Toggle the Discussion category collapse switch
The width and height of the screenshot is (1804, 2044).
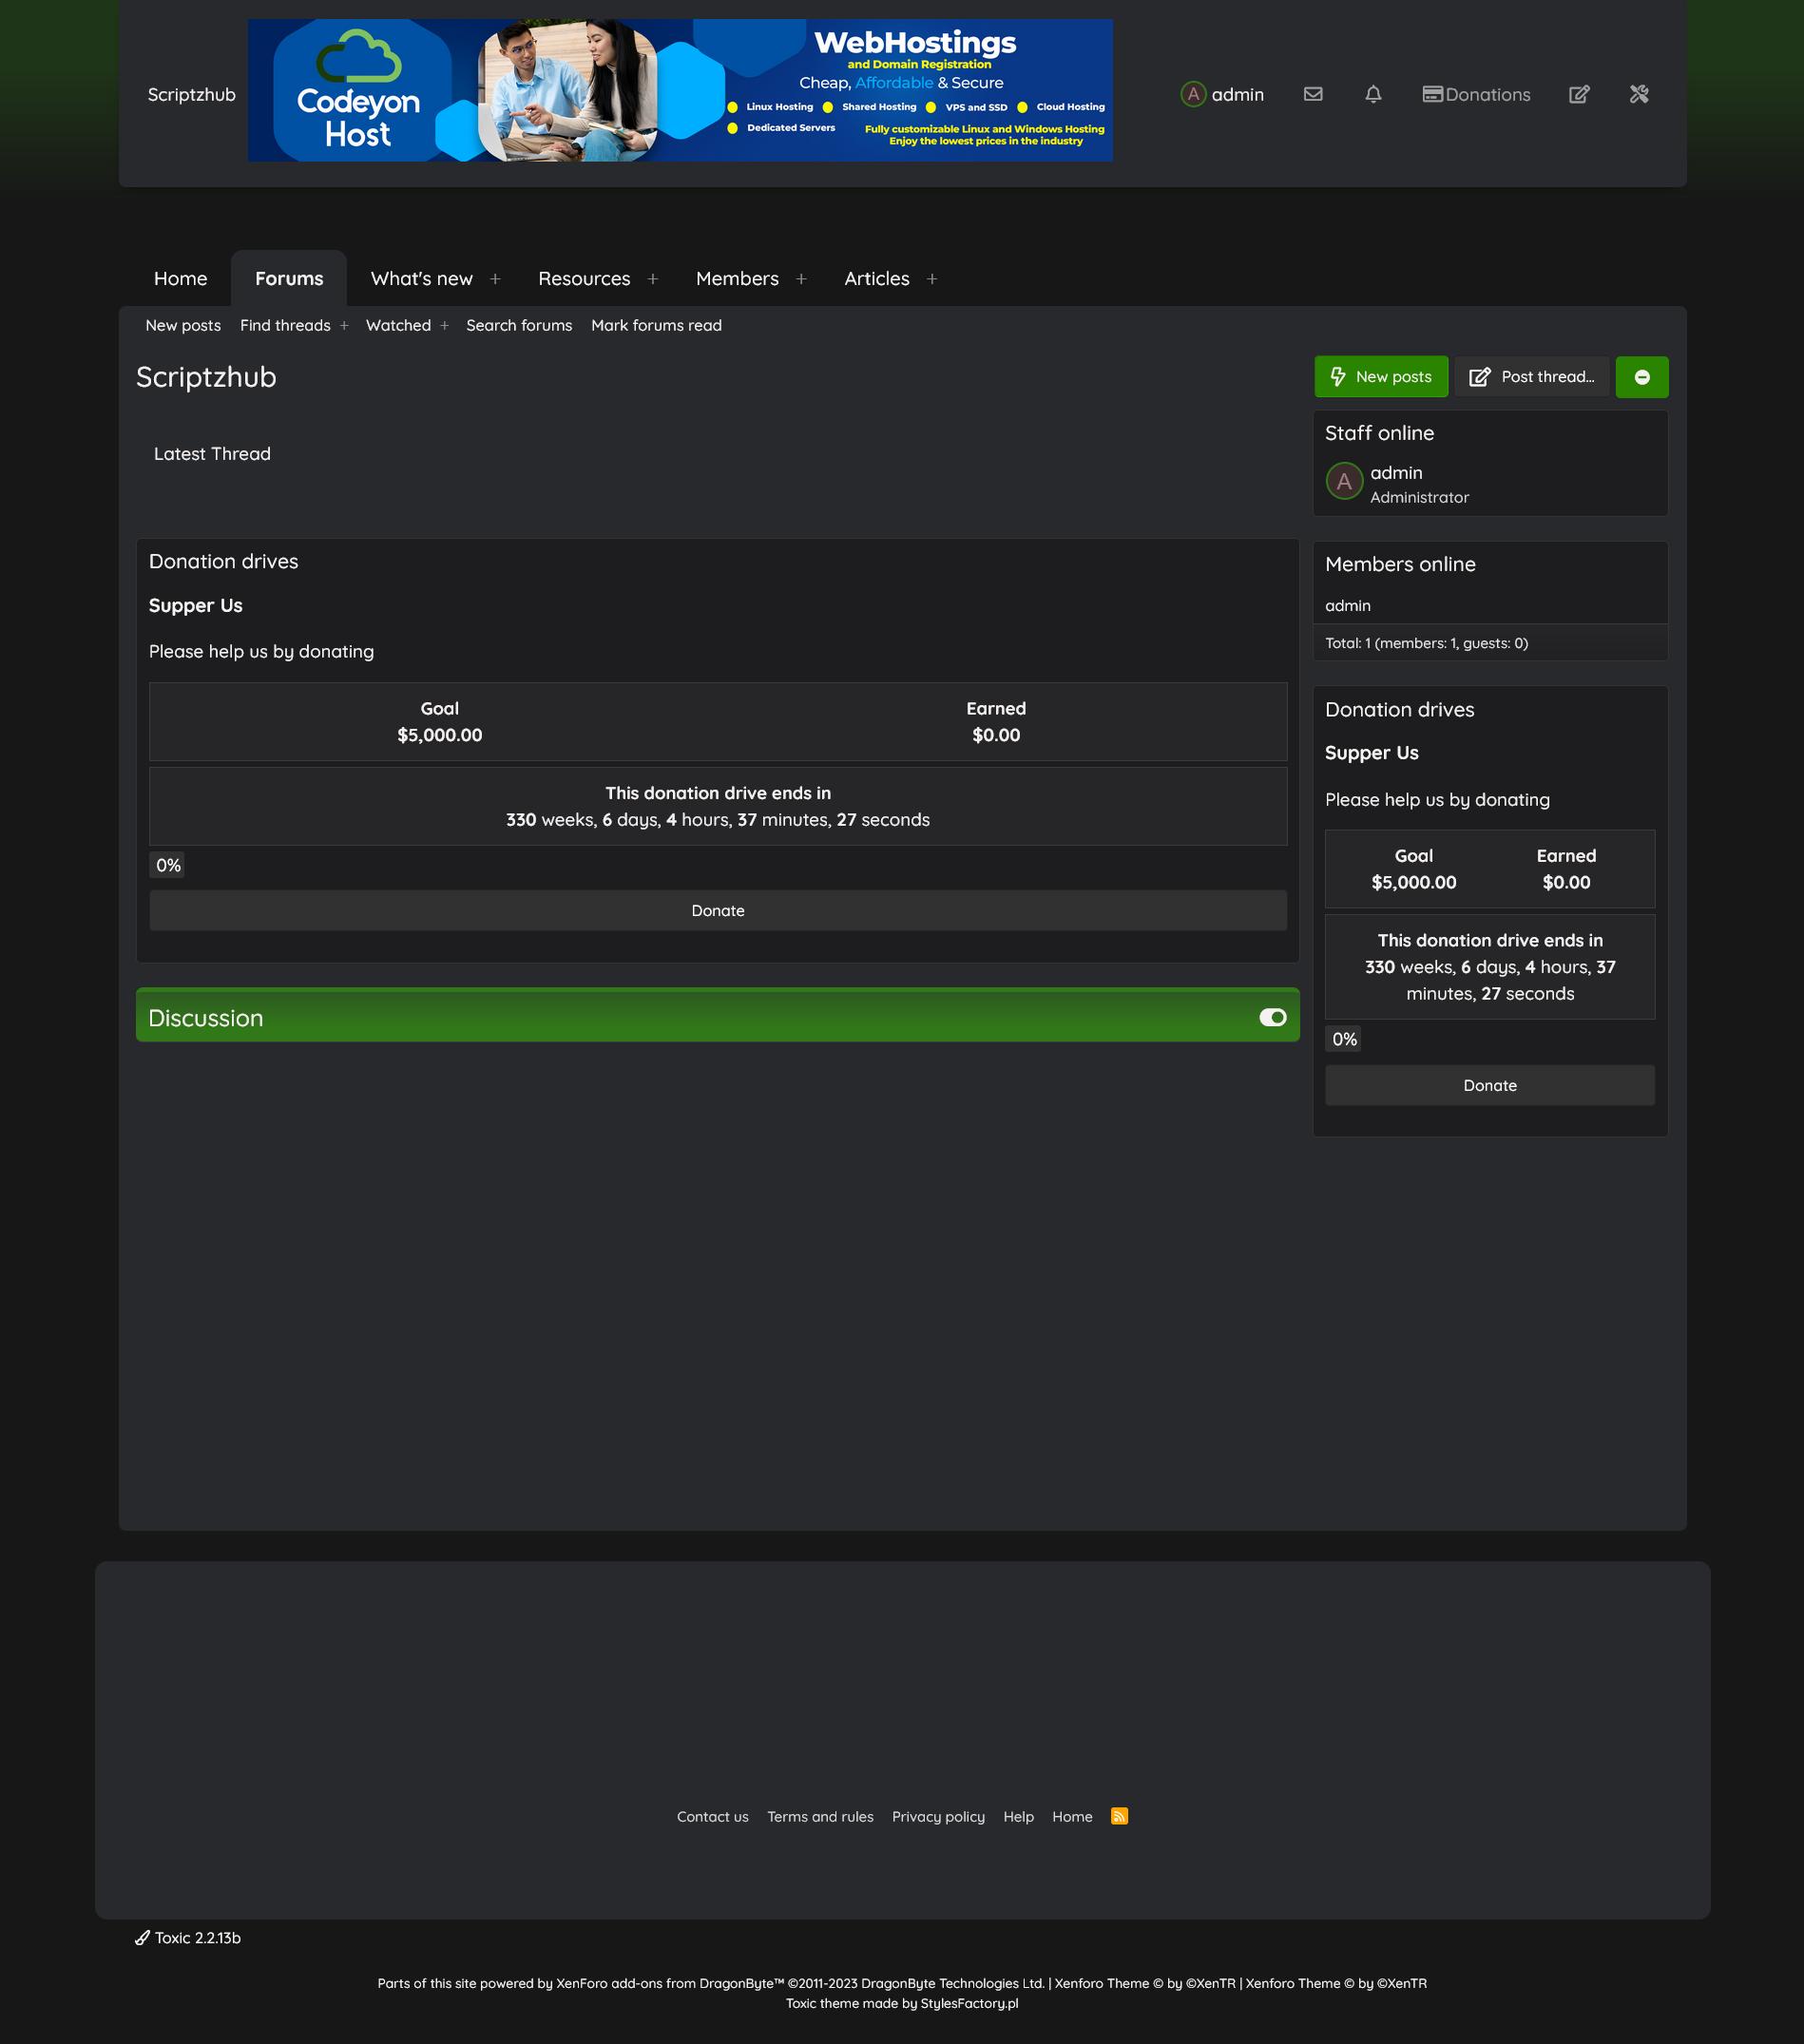[x=1272, y=1017]
